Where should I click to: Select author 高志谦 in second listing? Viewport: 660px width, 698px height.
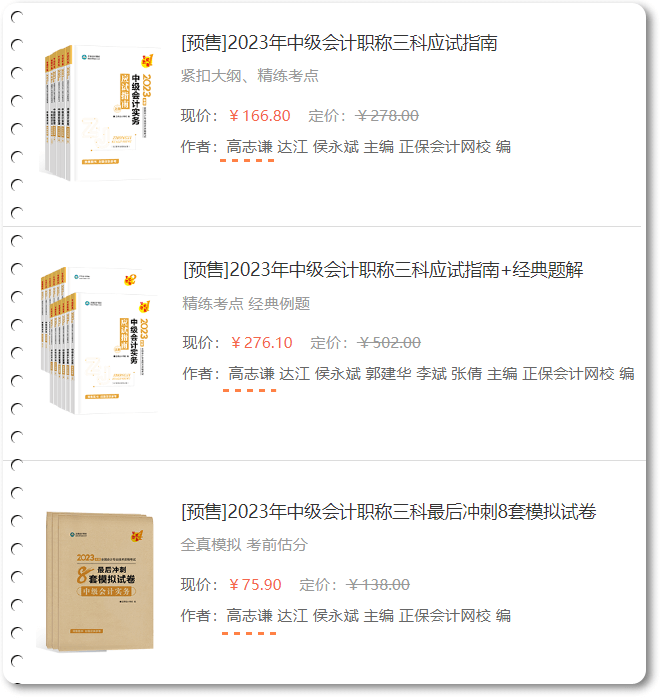[251, 373]
